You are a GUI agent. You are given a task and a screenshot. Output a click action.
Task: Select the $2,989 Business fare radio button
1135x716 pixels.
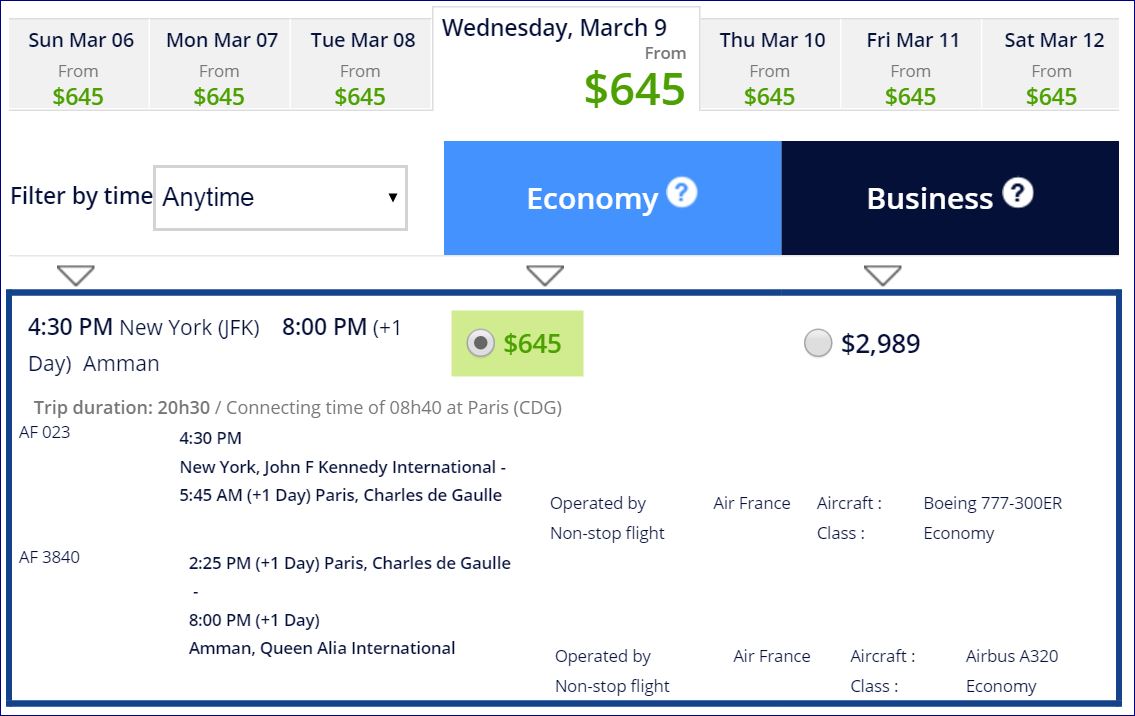818,343
